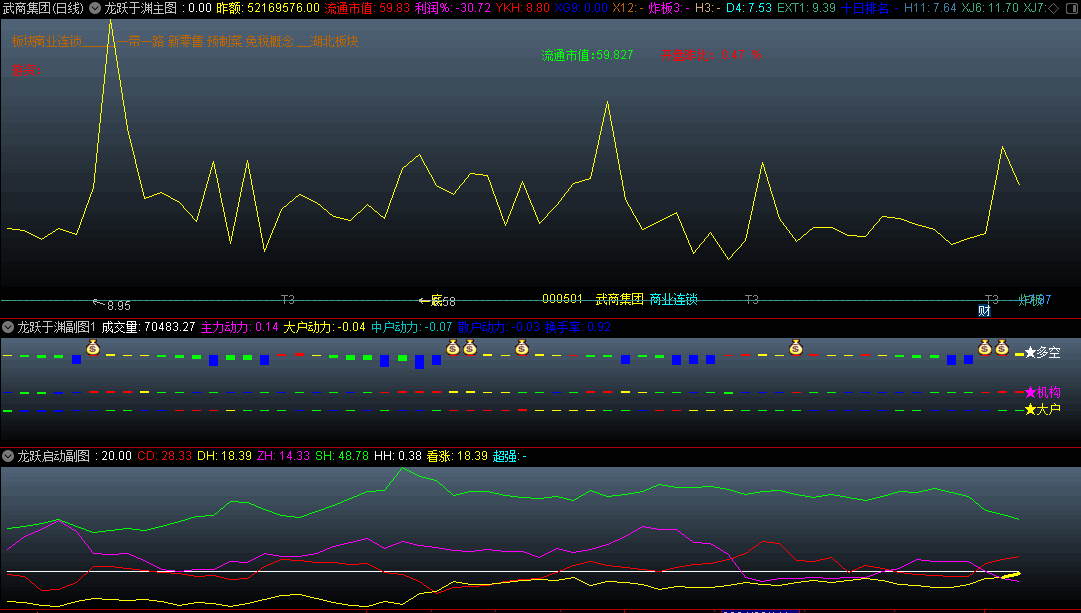Expand the 龙跃于渊主图 indicator arrow
The height and width of the screenshot is (613, 1081).
point(95,8)
